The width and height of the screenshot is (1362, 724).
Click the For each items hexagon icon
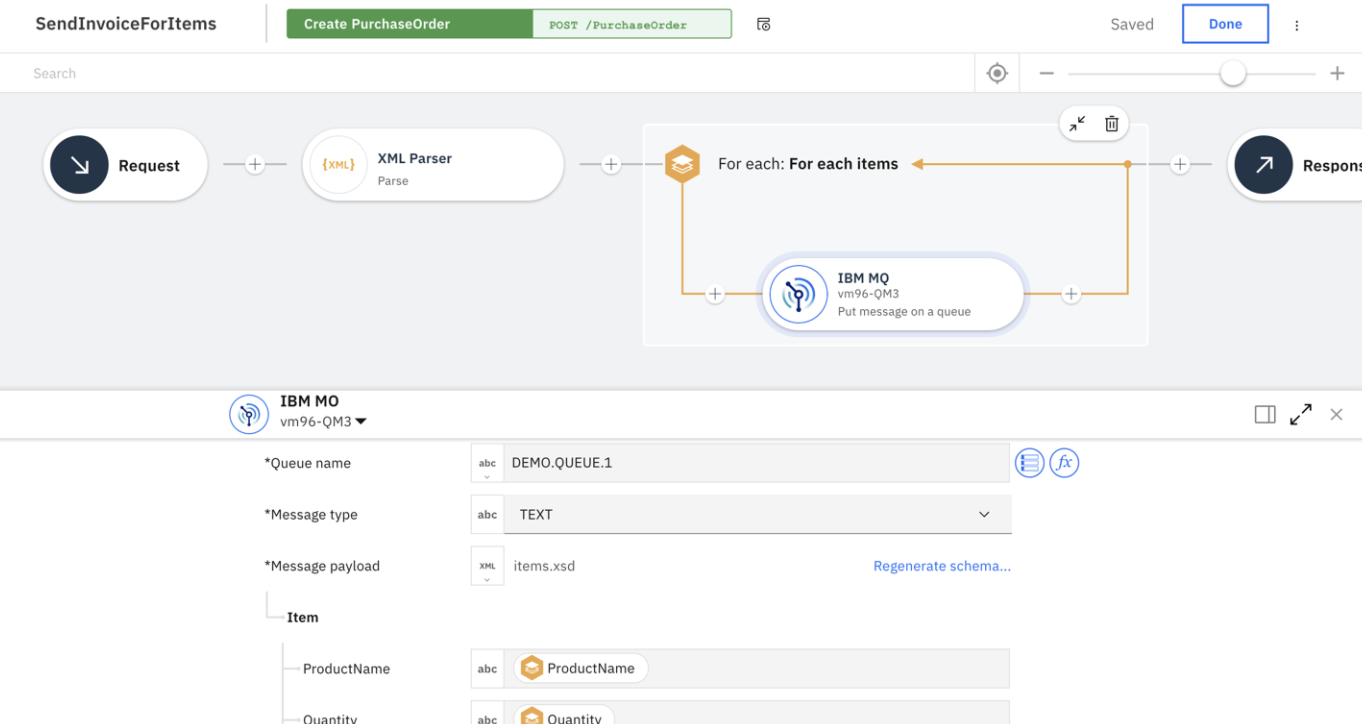[682, 164]
